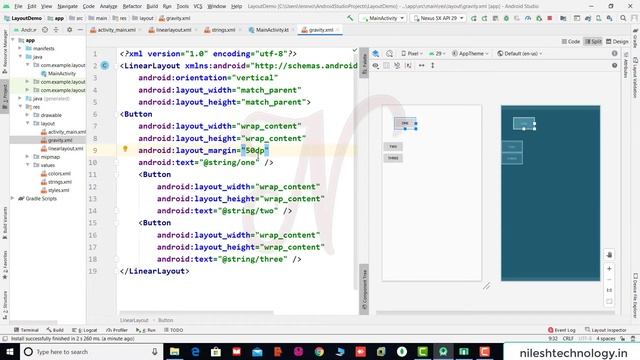Image resolution: width=640 pixels, height=360 pixels.
Task: Click the scroll-from-source target icon in project panel
Action: click(45, 30)
